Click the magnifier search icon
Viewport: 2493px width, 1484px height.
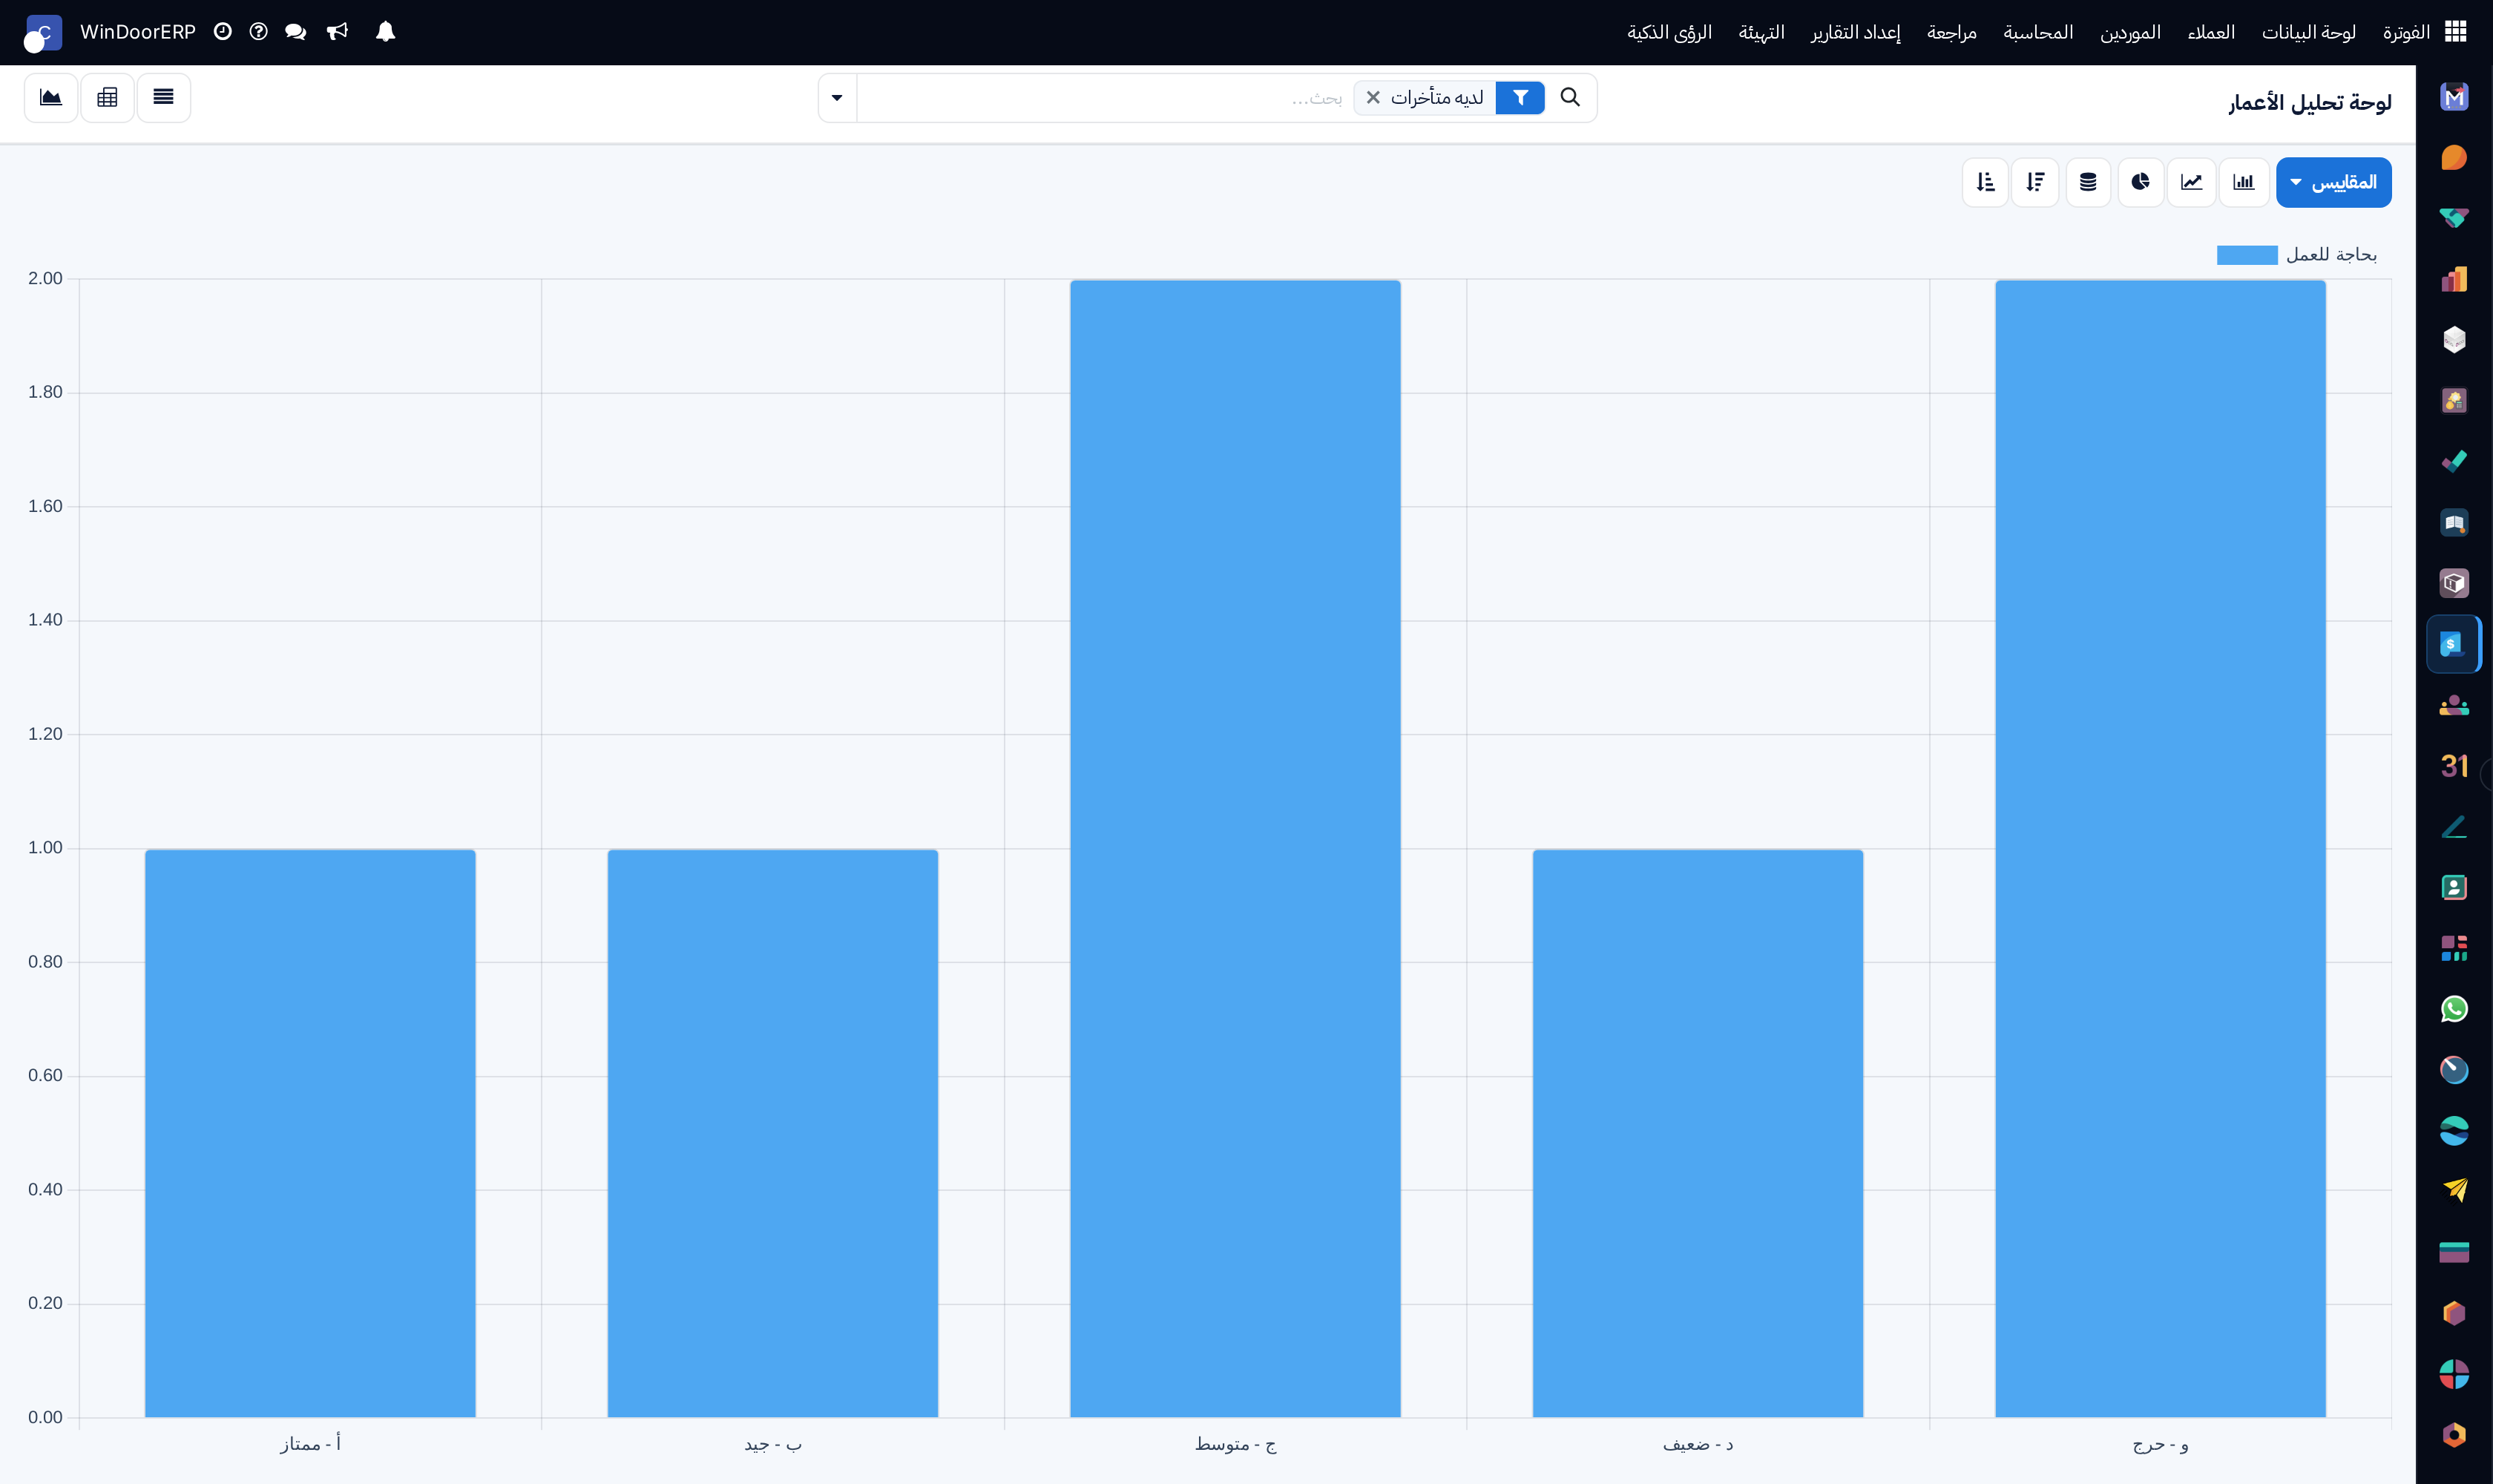1570,97
